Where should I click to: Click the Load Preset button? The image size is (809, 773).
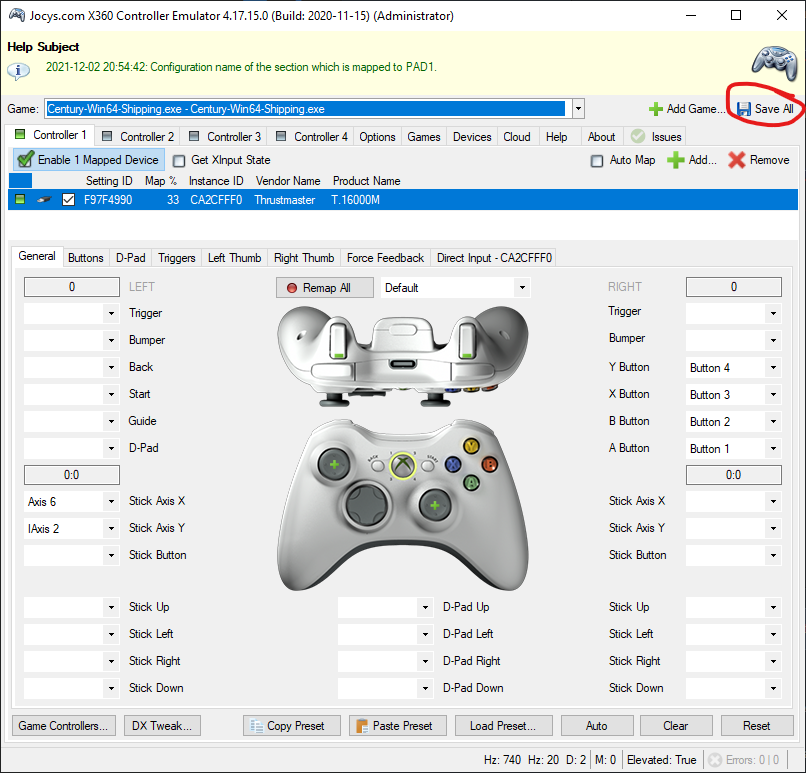503,725
